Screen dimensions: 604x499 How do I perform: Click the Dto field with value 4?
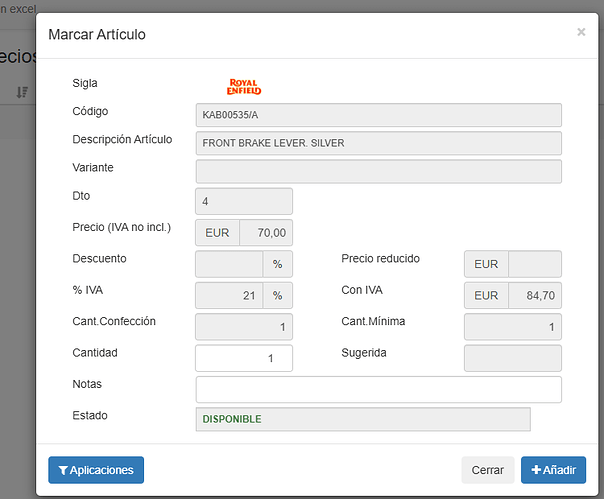[244, 201]
